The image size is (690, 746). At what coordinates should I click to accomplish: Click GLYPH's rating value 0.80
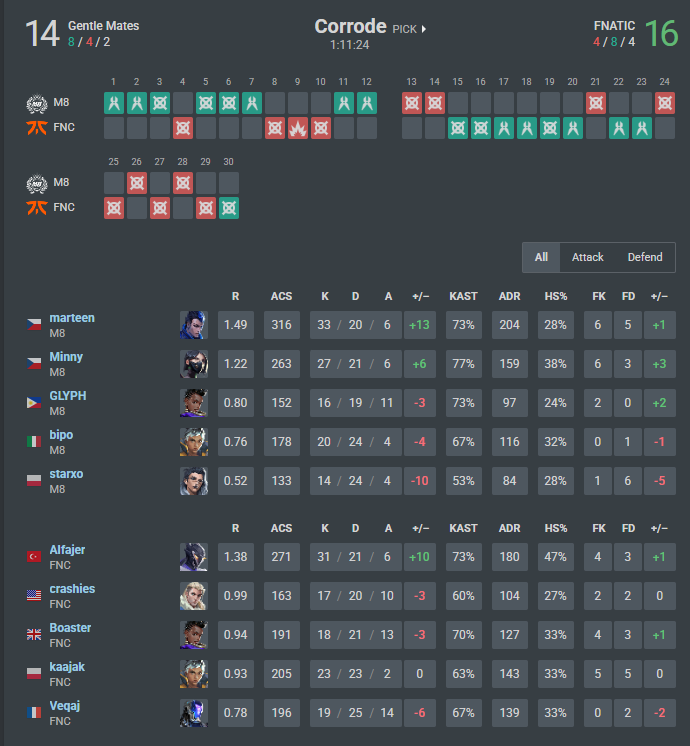click(x=236, y=403)
